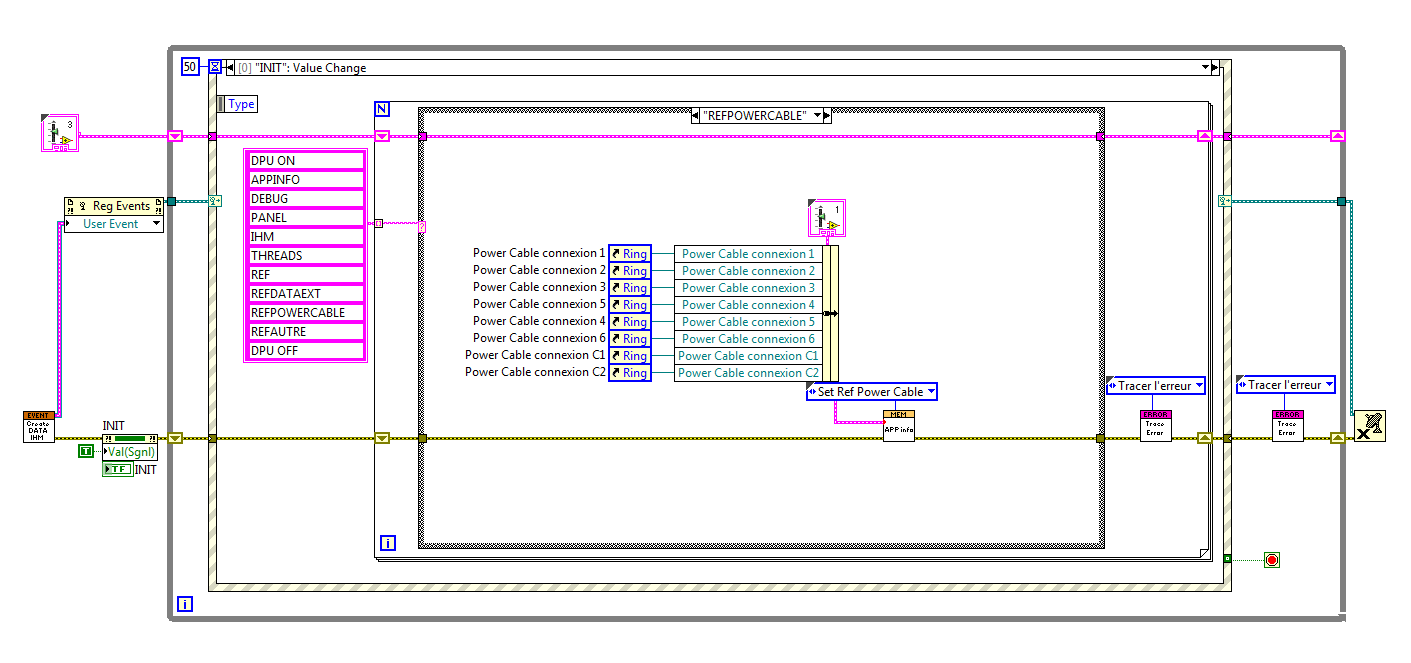Click the INIT boolean TF terminal
Screen dimensions: 1411x663
tap(117, 469)
